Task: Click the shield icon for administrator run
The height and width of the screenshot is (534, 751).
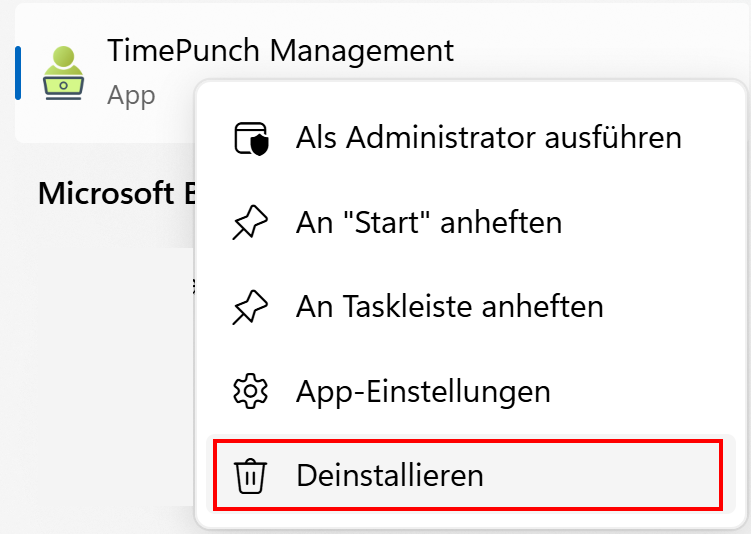Action: (250, 138)
